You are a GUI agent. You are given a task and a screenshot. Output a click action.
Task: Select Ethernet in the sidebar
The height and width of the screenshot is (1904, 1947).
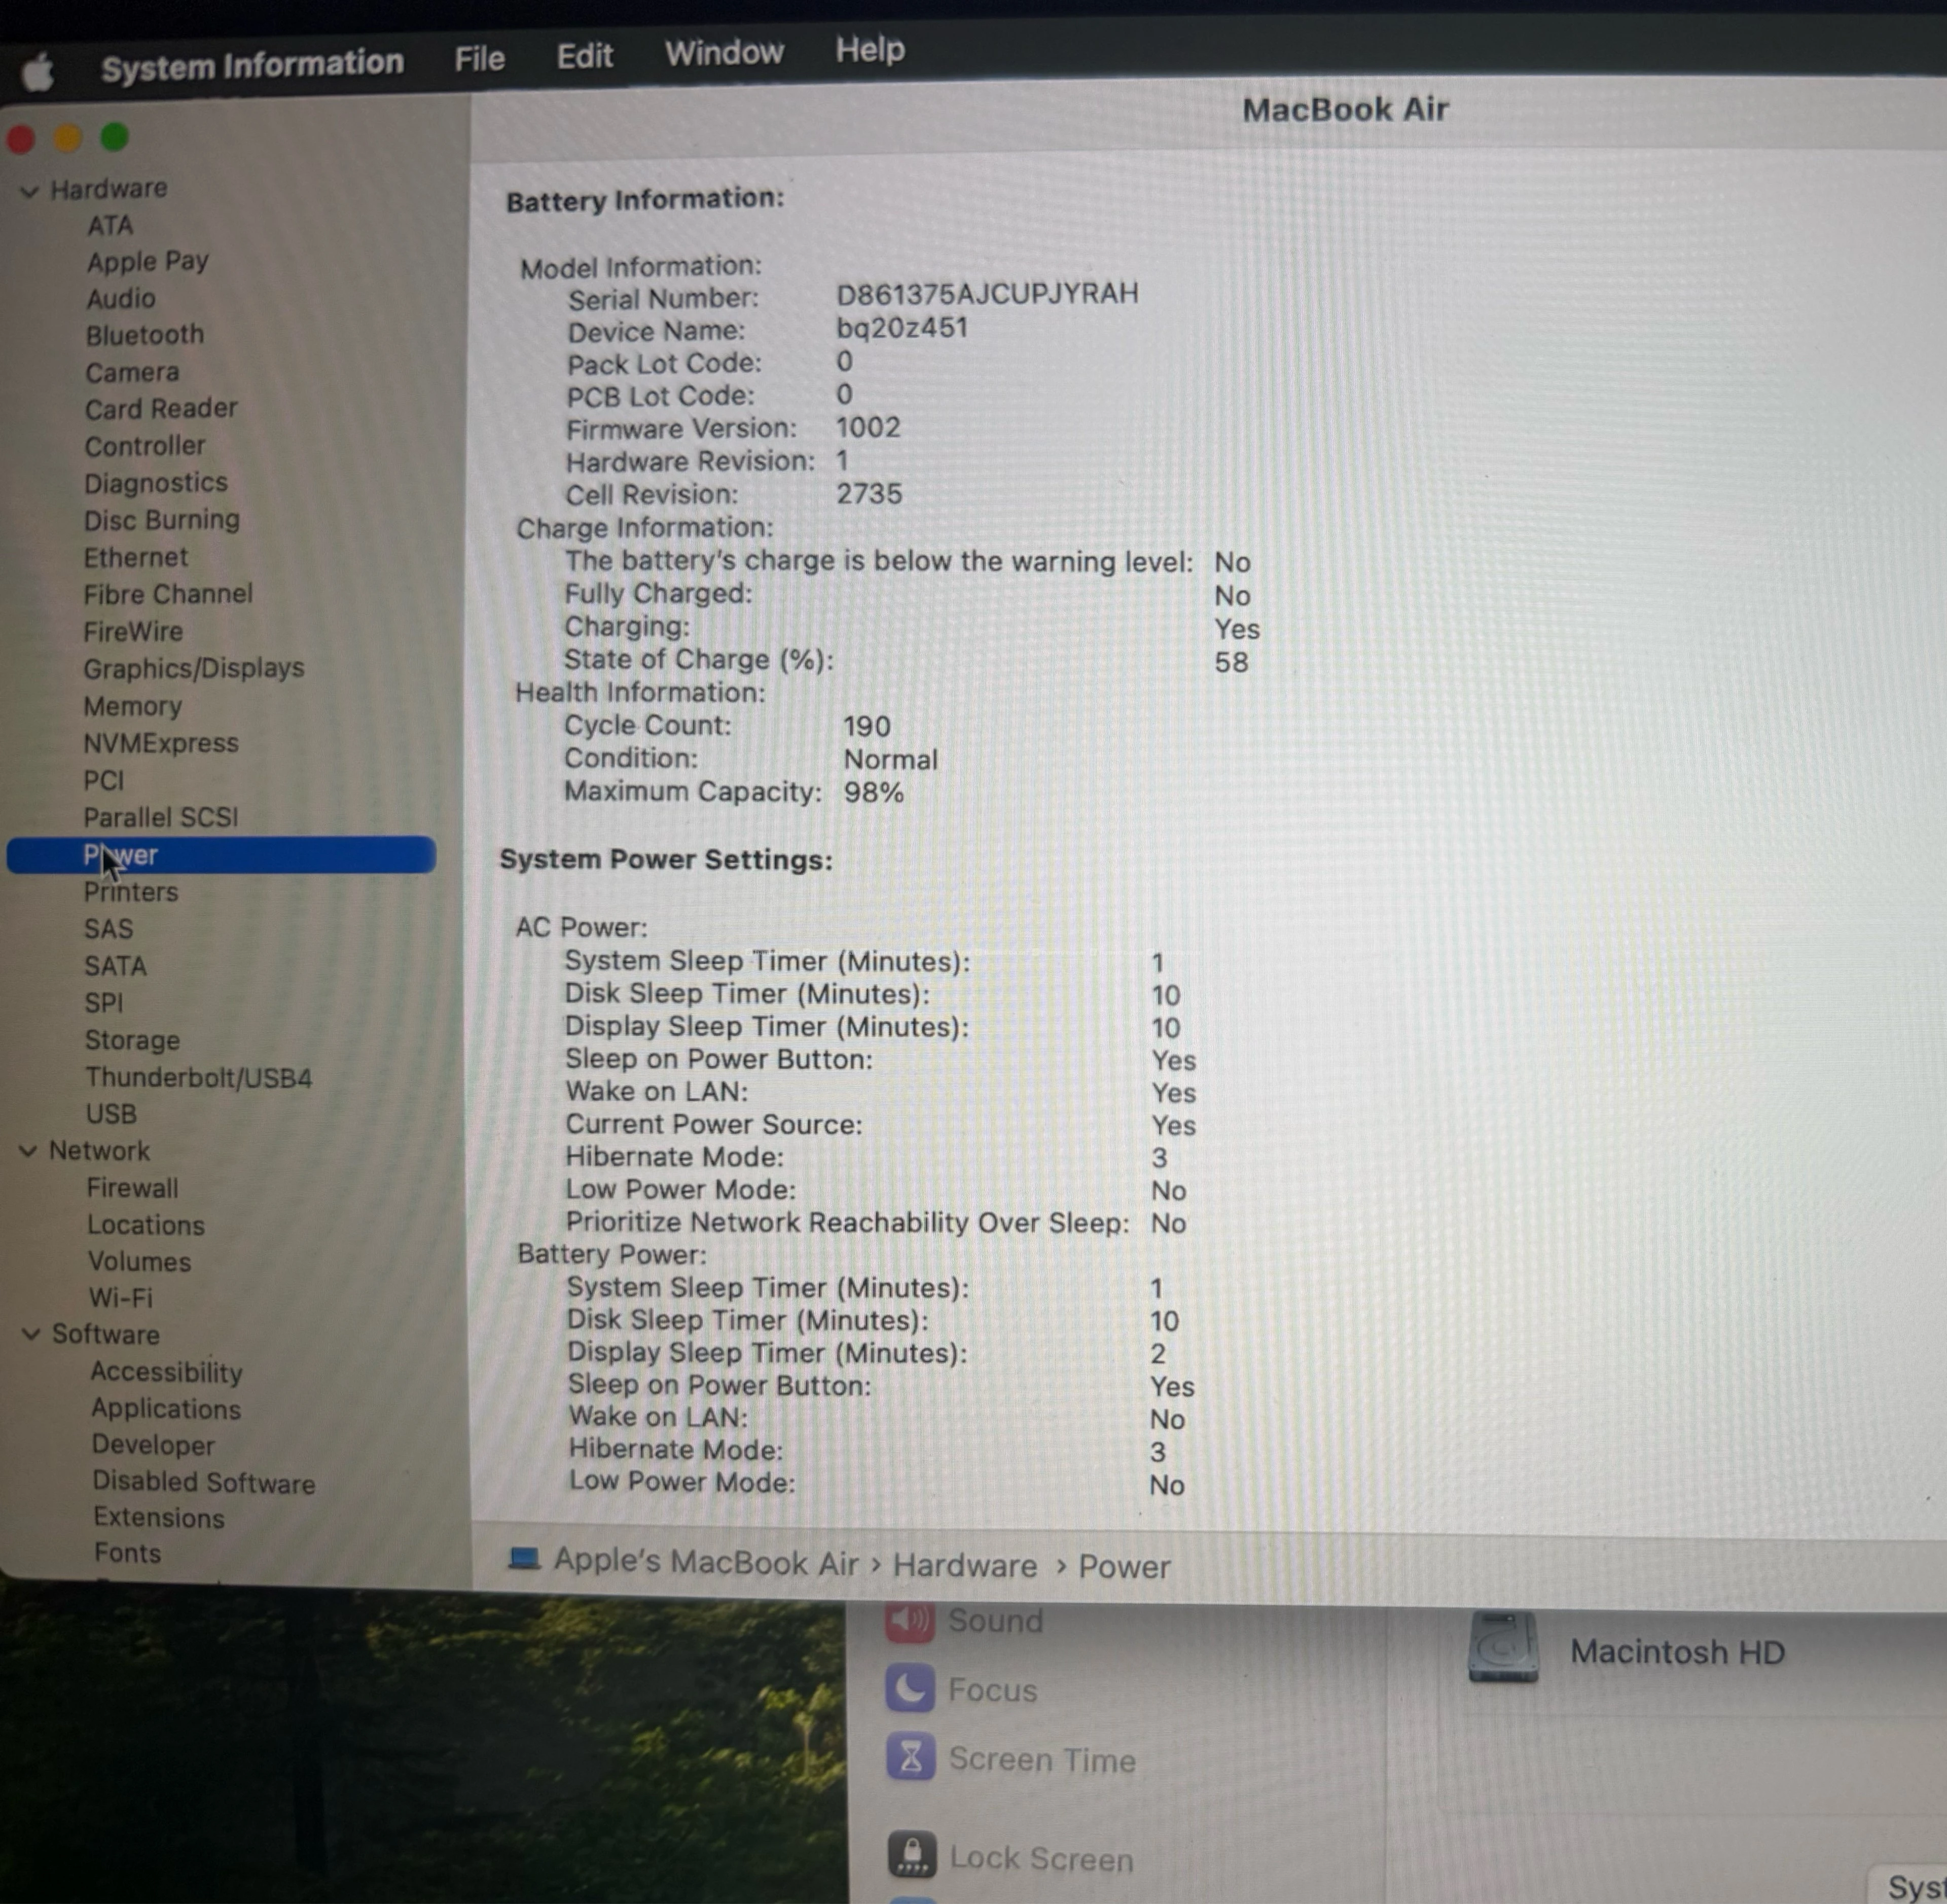tap(136, 557)
